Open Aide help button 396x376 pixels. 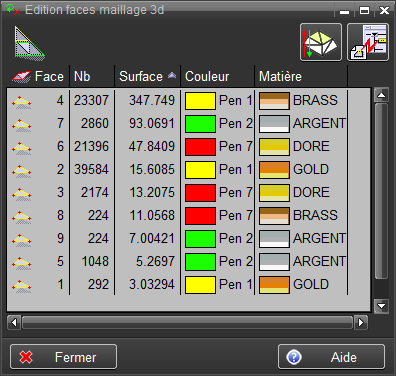331,357
